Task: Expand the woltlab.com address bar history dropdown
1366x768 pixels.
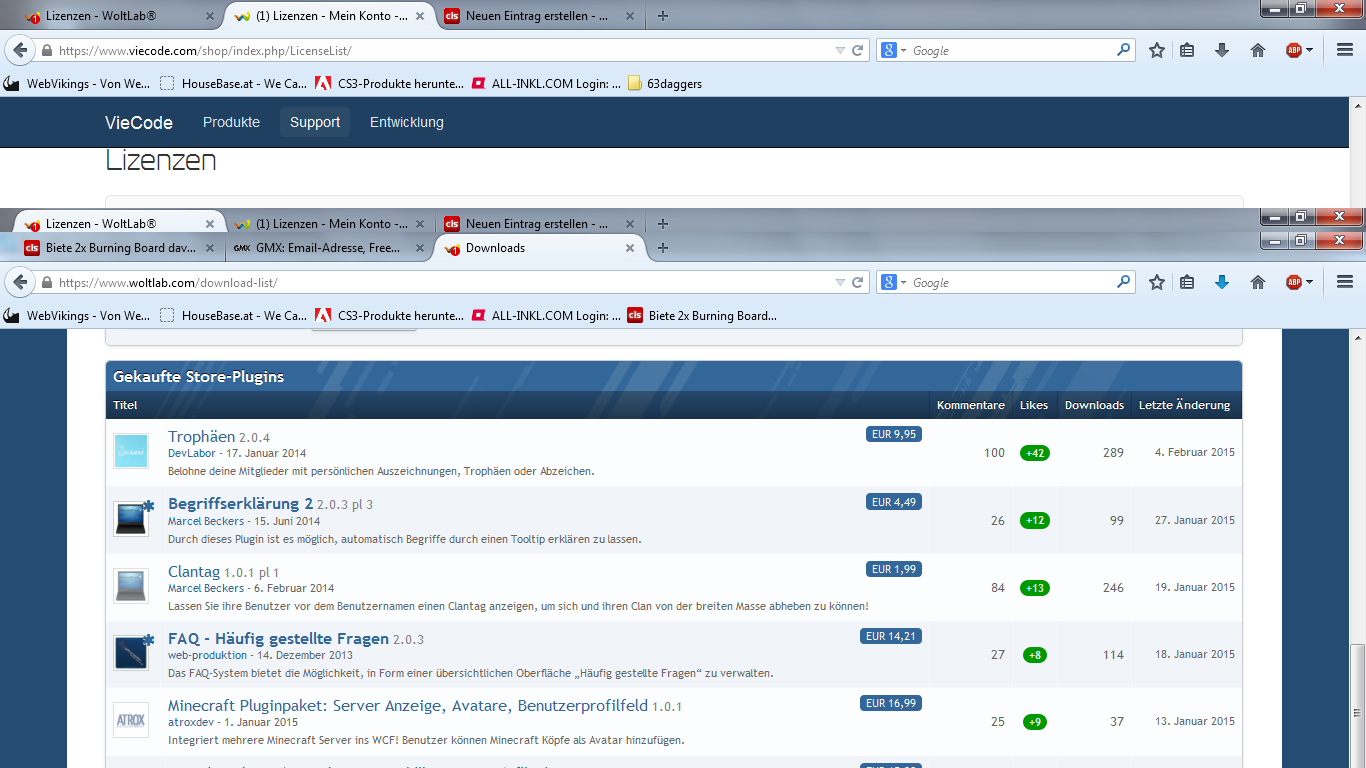Action: point(840,283)
